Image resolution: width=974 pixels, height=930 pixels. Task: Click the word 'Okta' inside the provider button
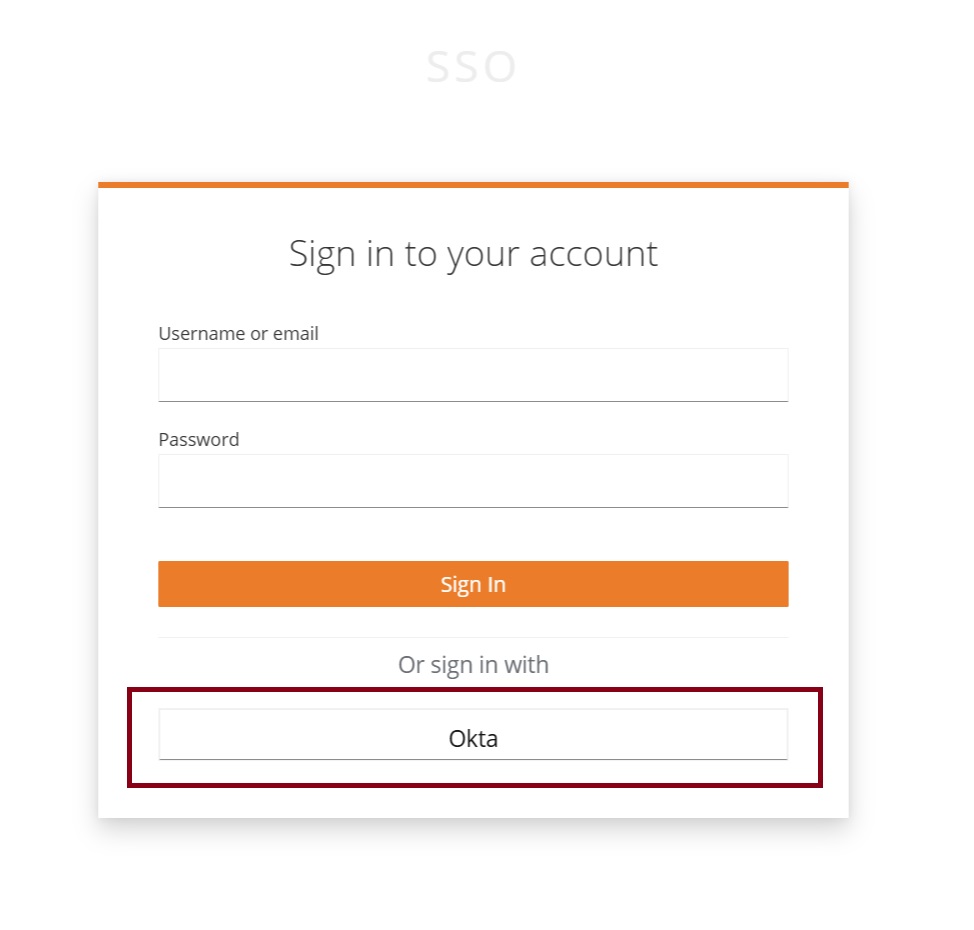[x=473, y=740]
